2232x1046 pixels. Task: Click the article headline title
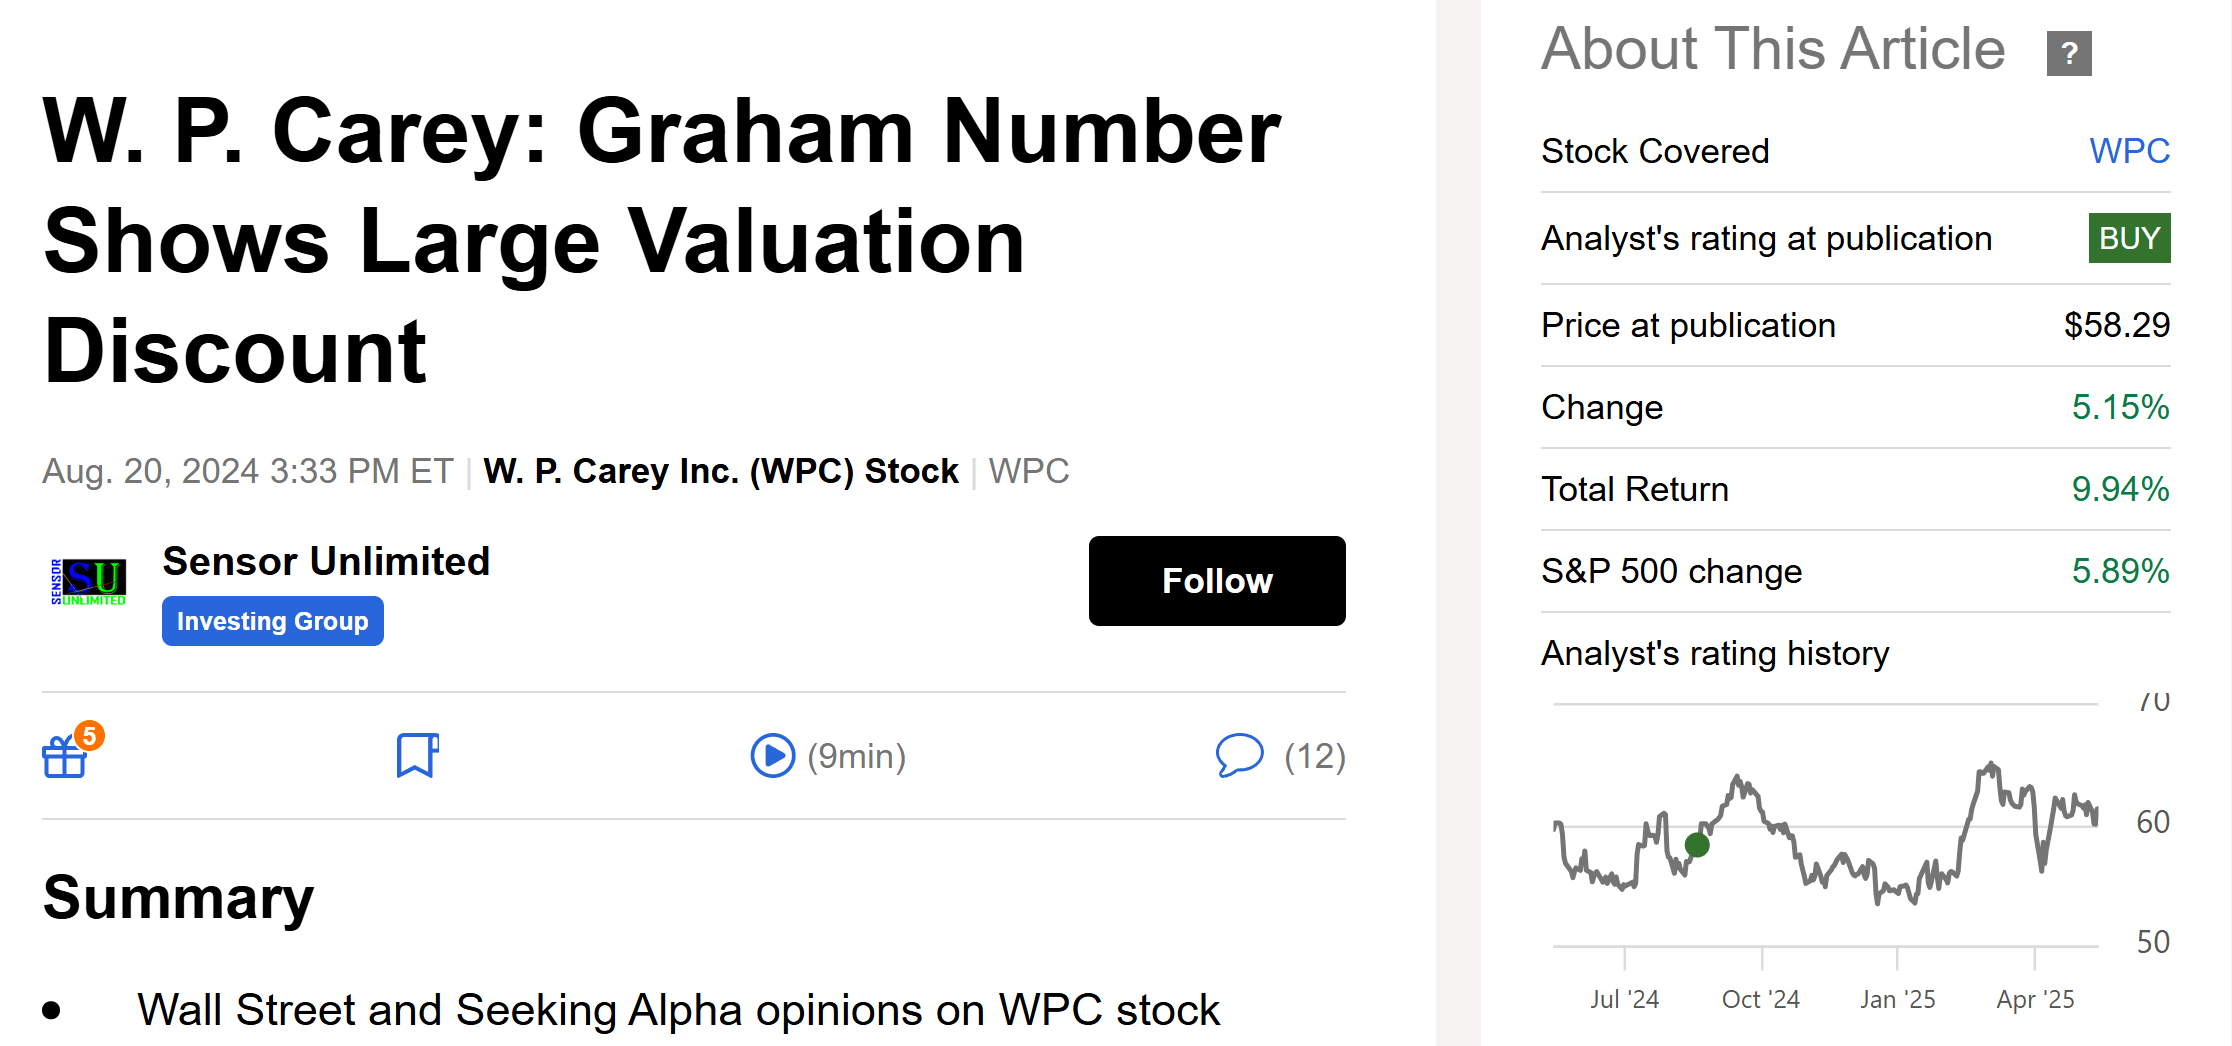(x=660, y=240)
